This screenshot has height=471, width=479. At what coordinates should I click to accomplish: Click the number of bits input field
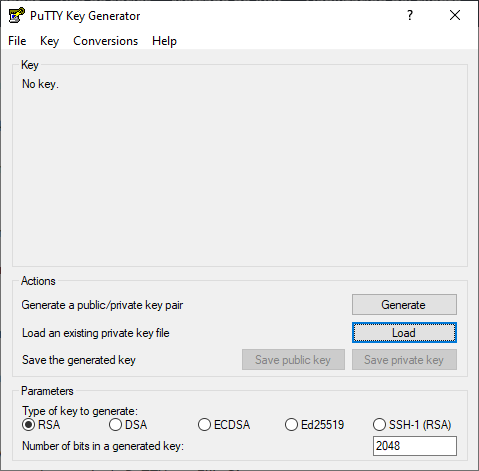click(x=415, y=446)
